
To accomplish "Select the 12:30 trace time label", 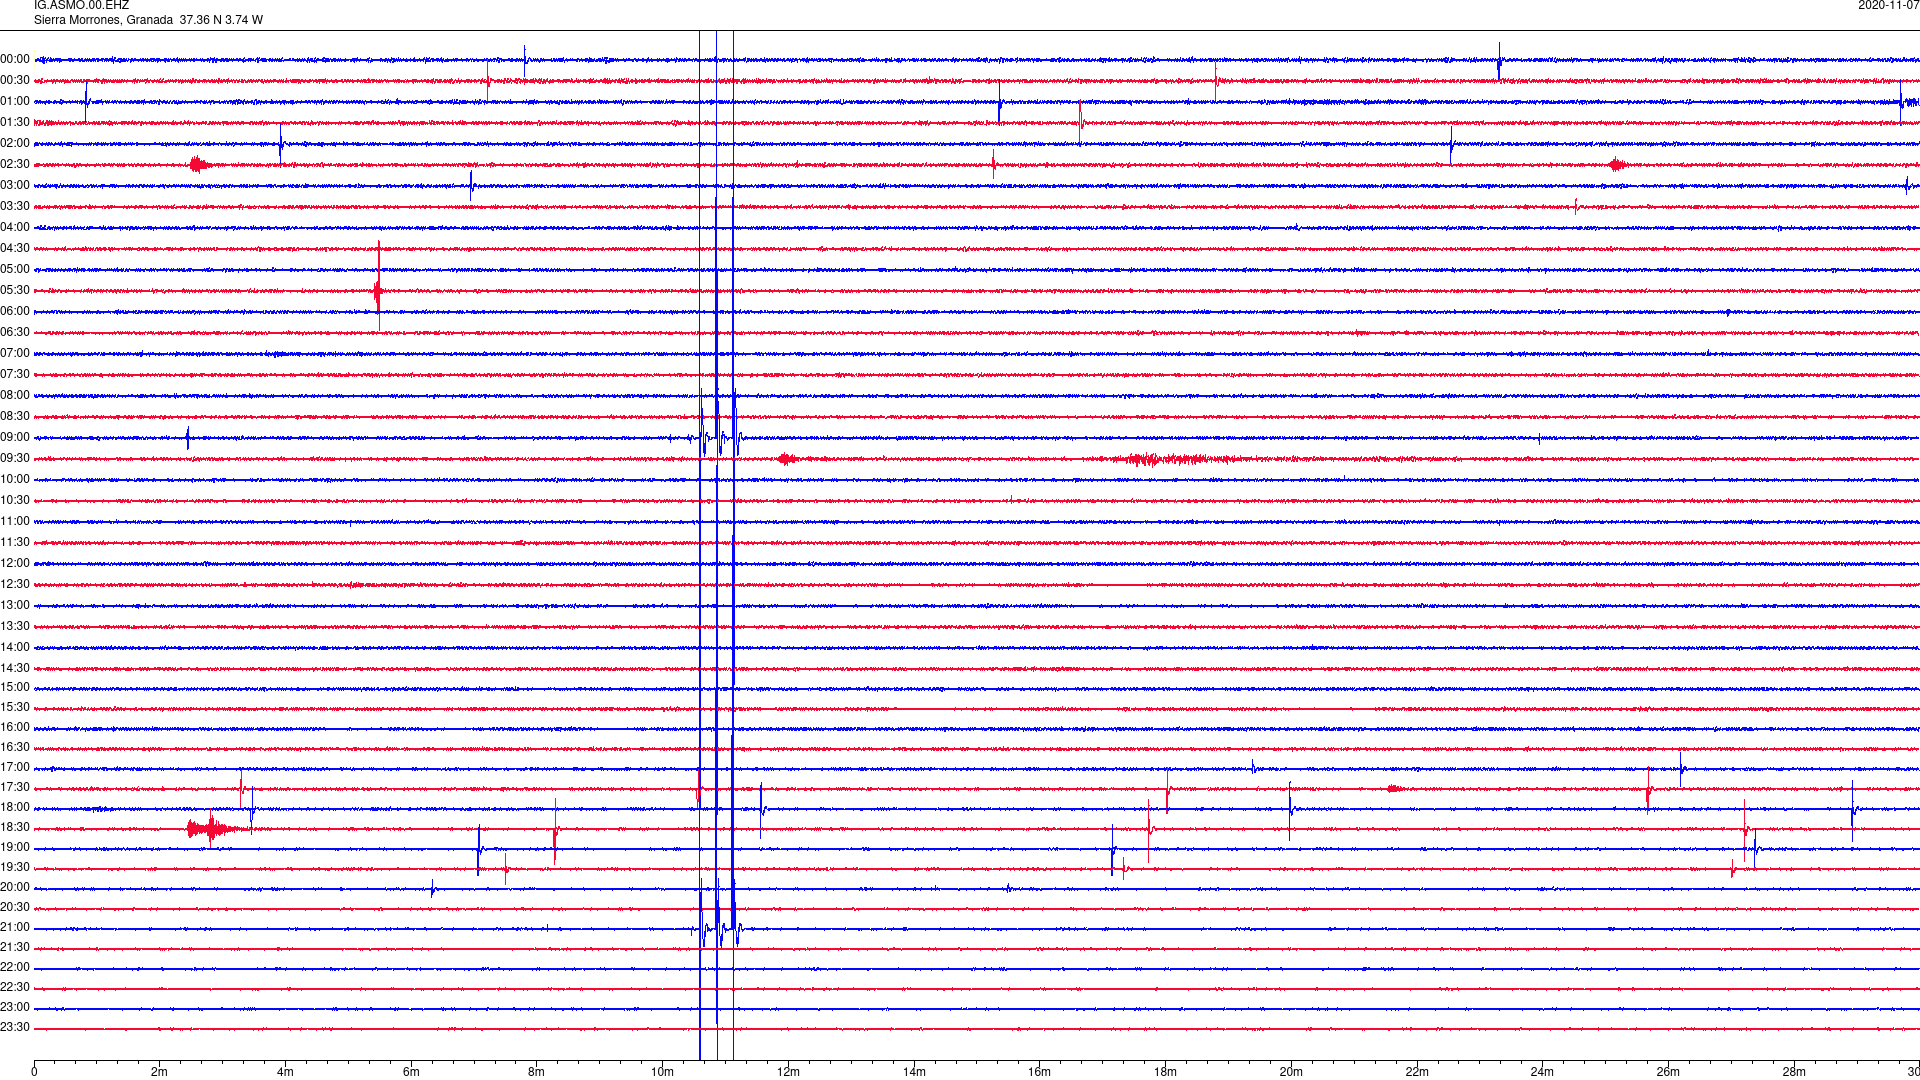I will click(x=15, y=585).
